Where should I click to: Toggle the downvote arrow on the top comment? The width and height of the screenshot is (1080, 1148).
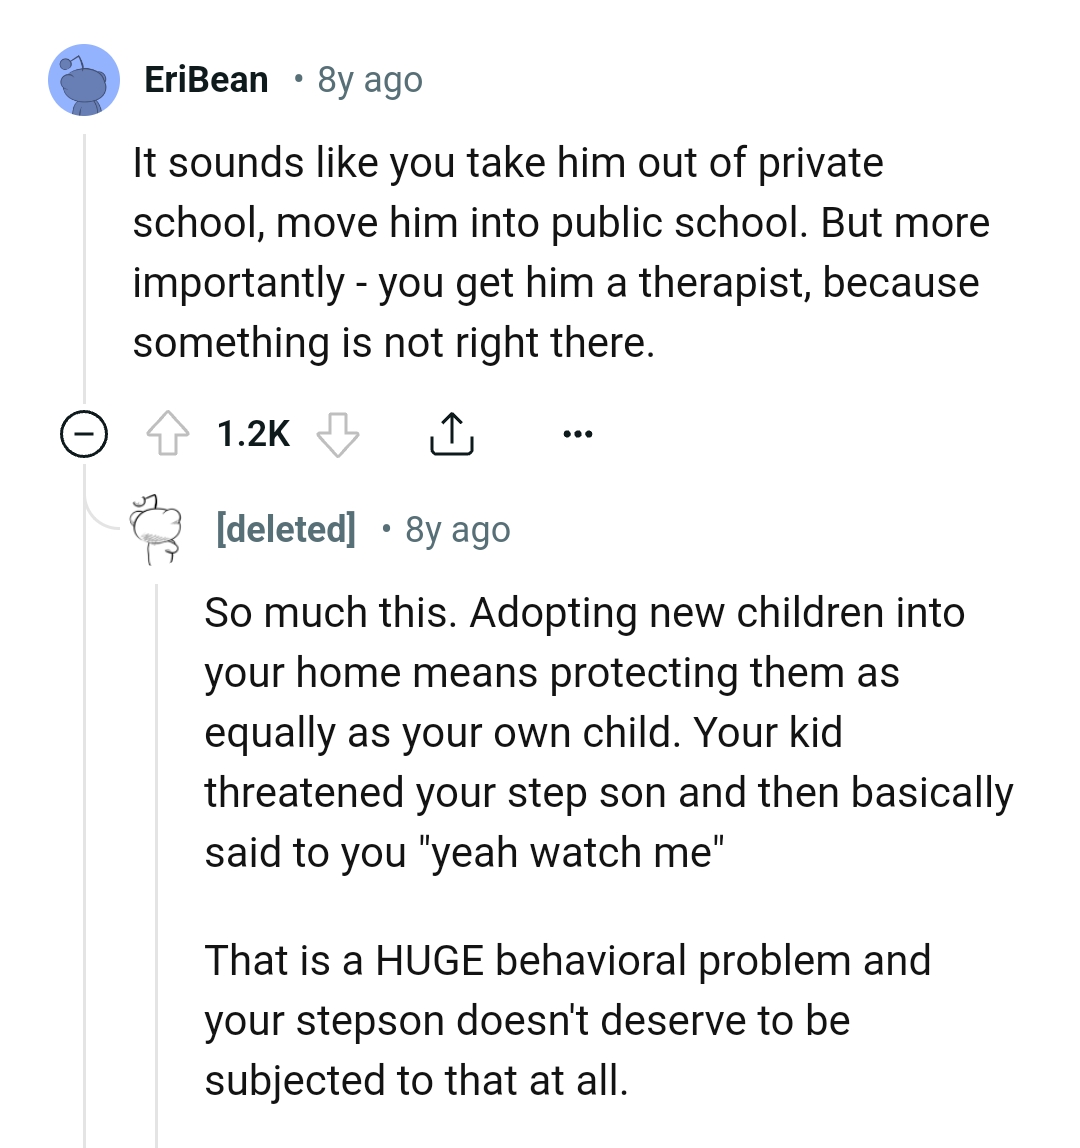(337, 435)
